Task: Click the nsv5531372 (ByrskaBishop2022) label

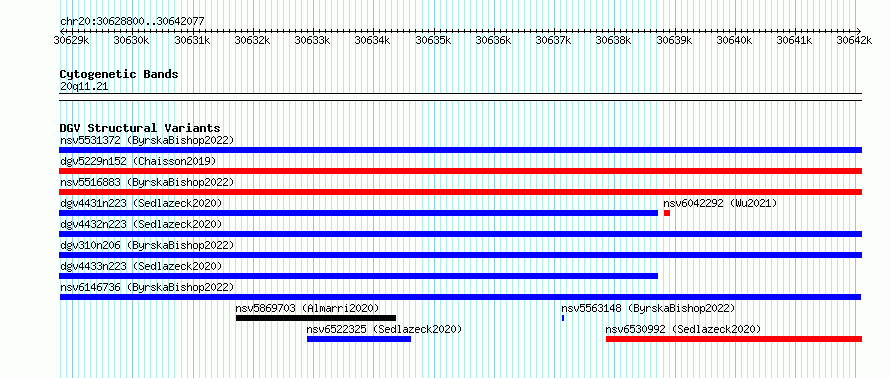Action: point(147,140)
